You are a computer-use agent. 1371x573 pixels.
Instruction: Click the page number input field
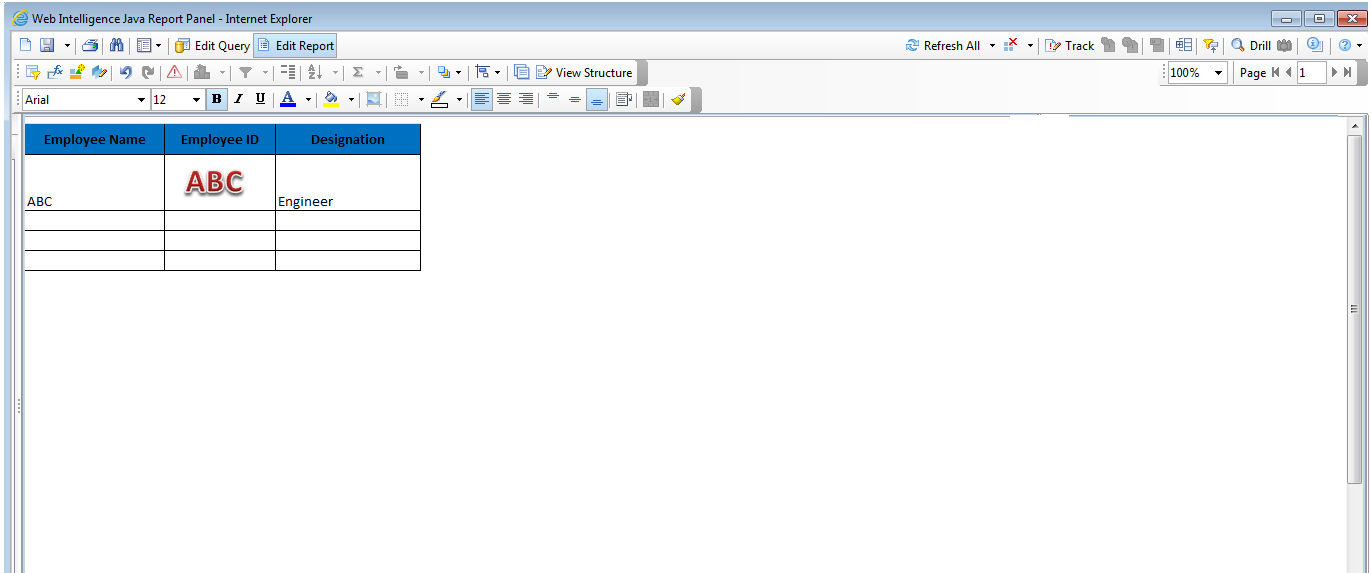pyautogui.click(x=1311, y=73)
